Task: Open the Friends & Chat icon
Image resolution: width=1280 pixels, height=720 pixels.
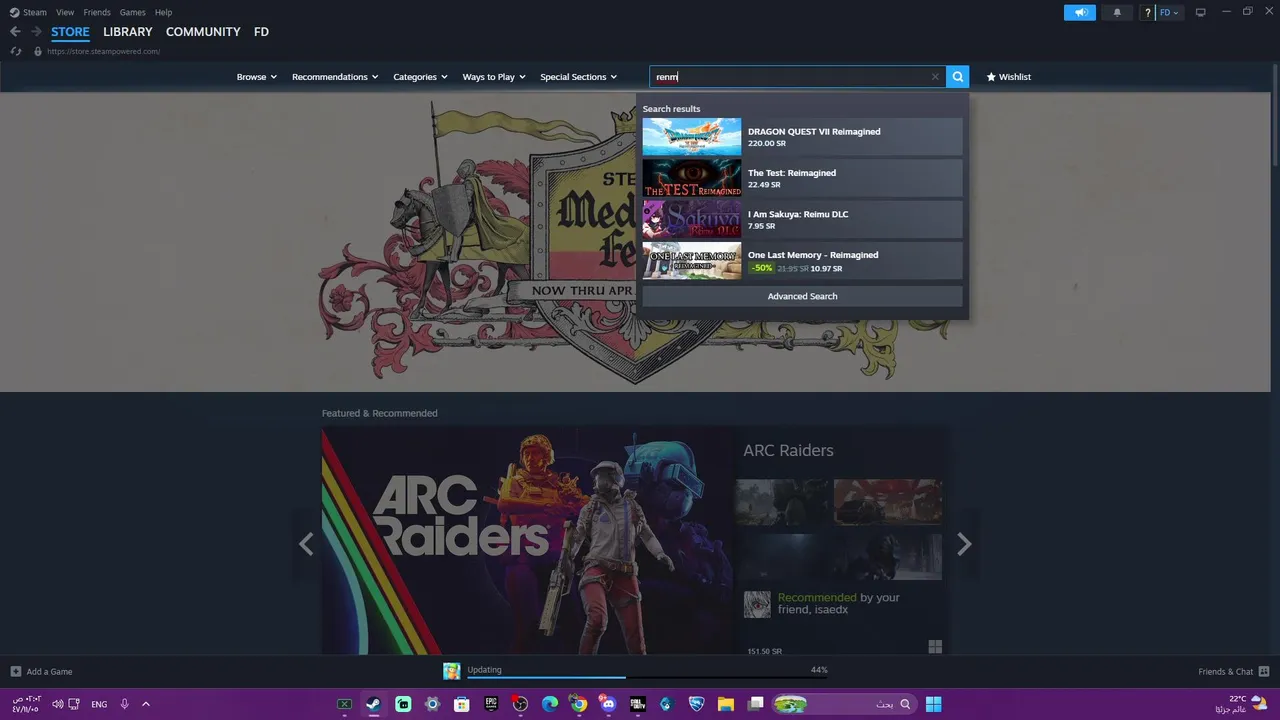Action: click(x=1264, y=671)
